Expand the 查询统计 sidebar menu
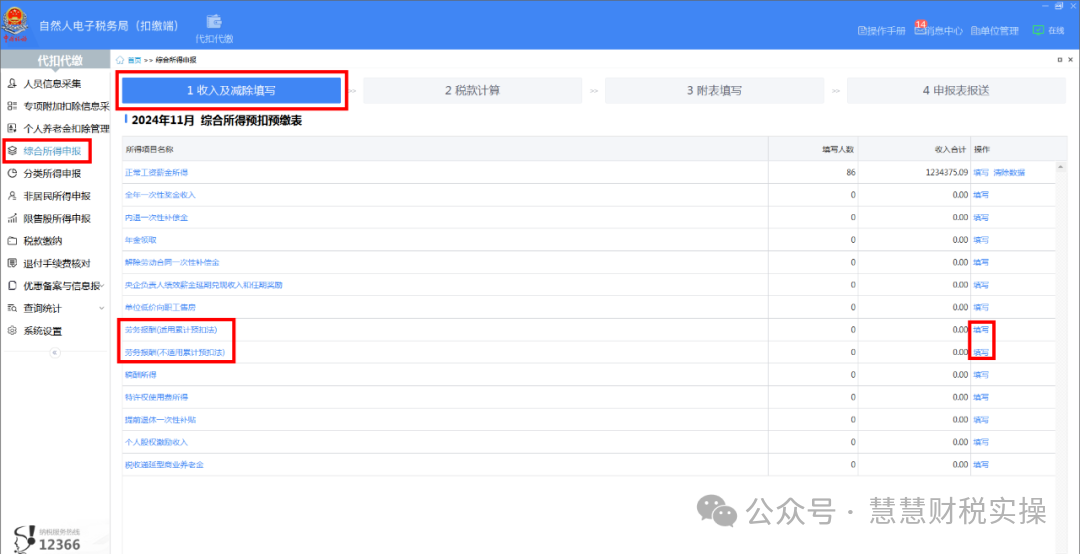The image size is (1080, 554). point(103,308)
